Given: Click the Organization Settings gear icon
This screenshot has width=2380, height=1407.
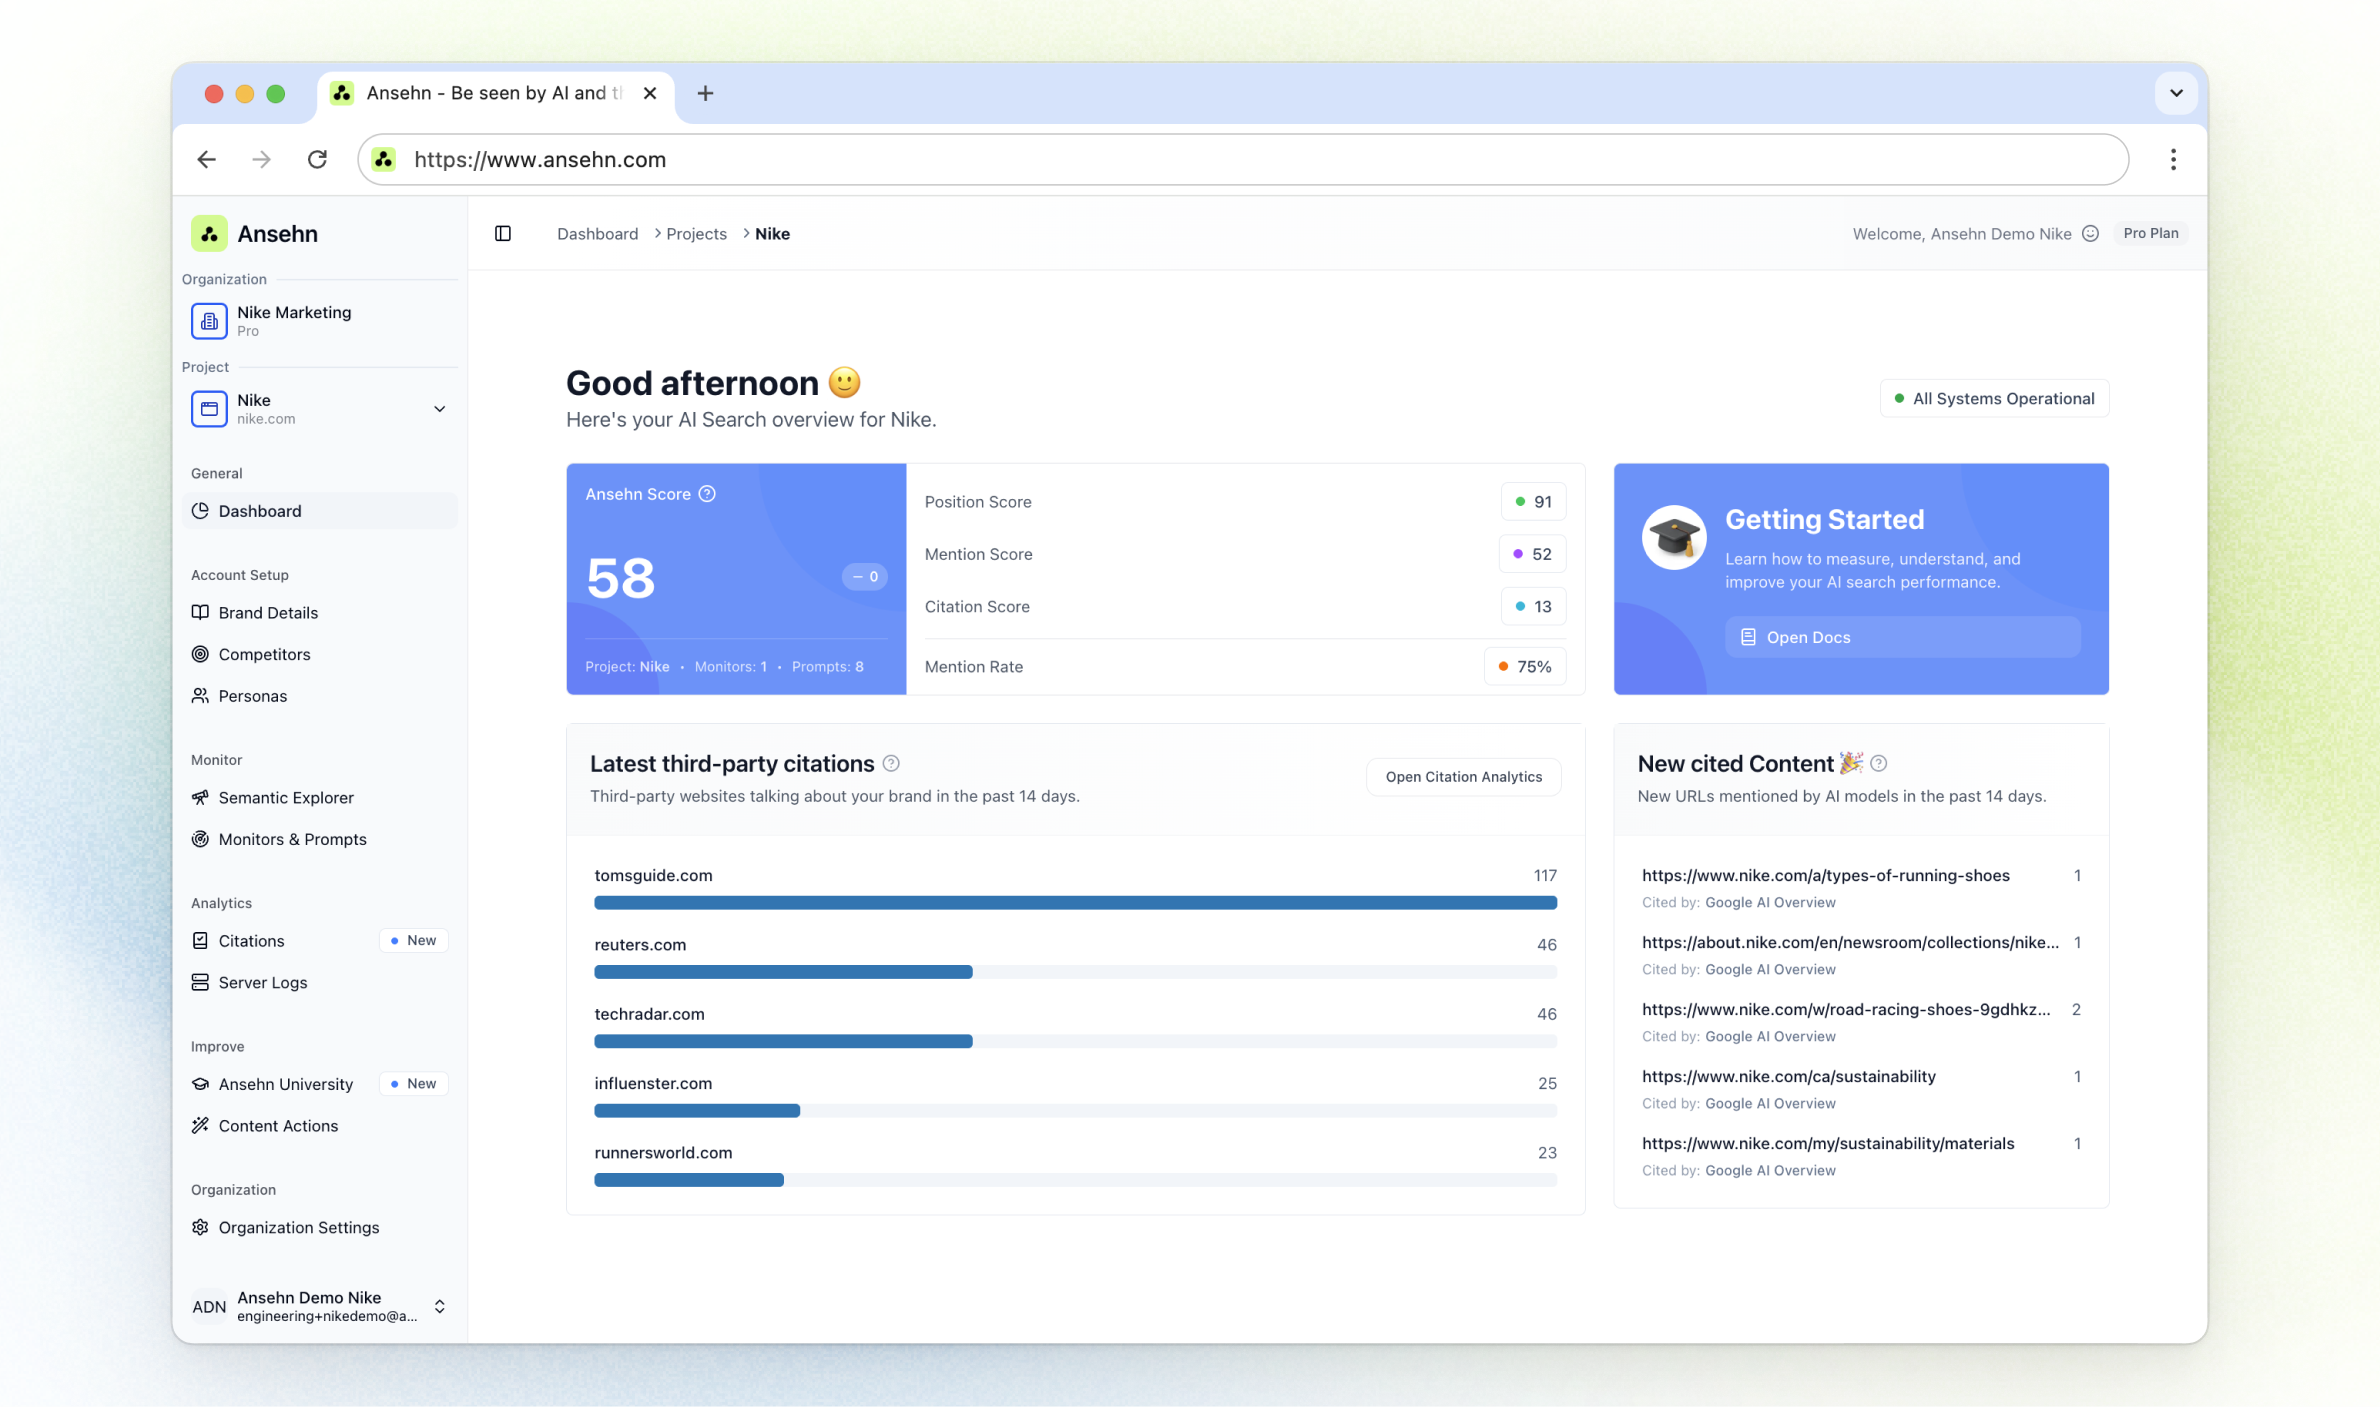Looking at the screenshot, I should point(200,1227).
